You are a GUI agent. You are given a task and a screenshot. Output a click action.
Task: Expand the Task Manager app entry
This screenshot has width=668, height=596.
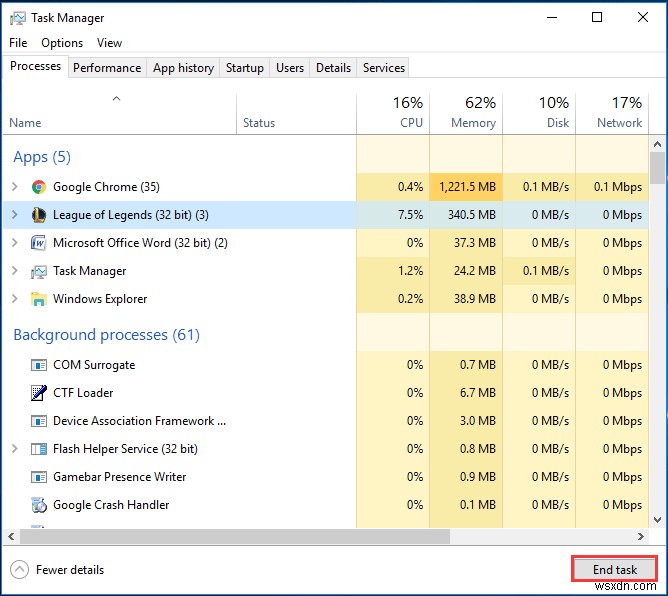click(x=15, y=271)
